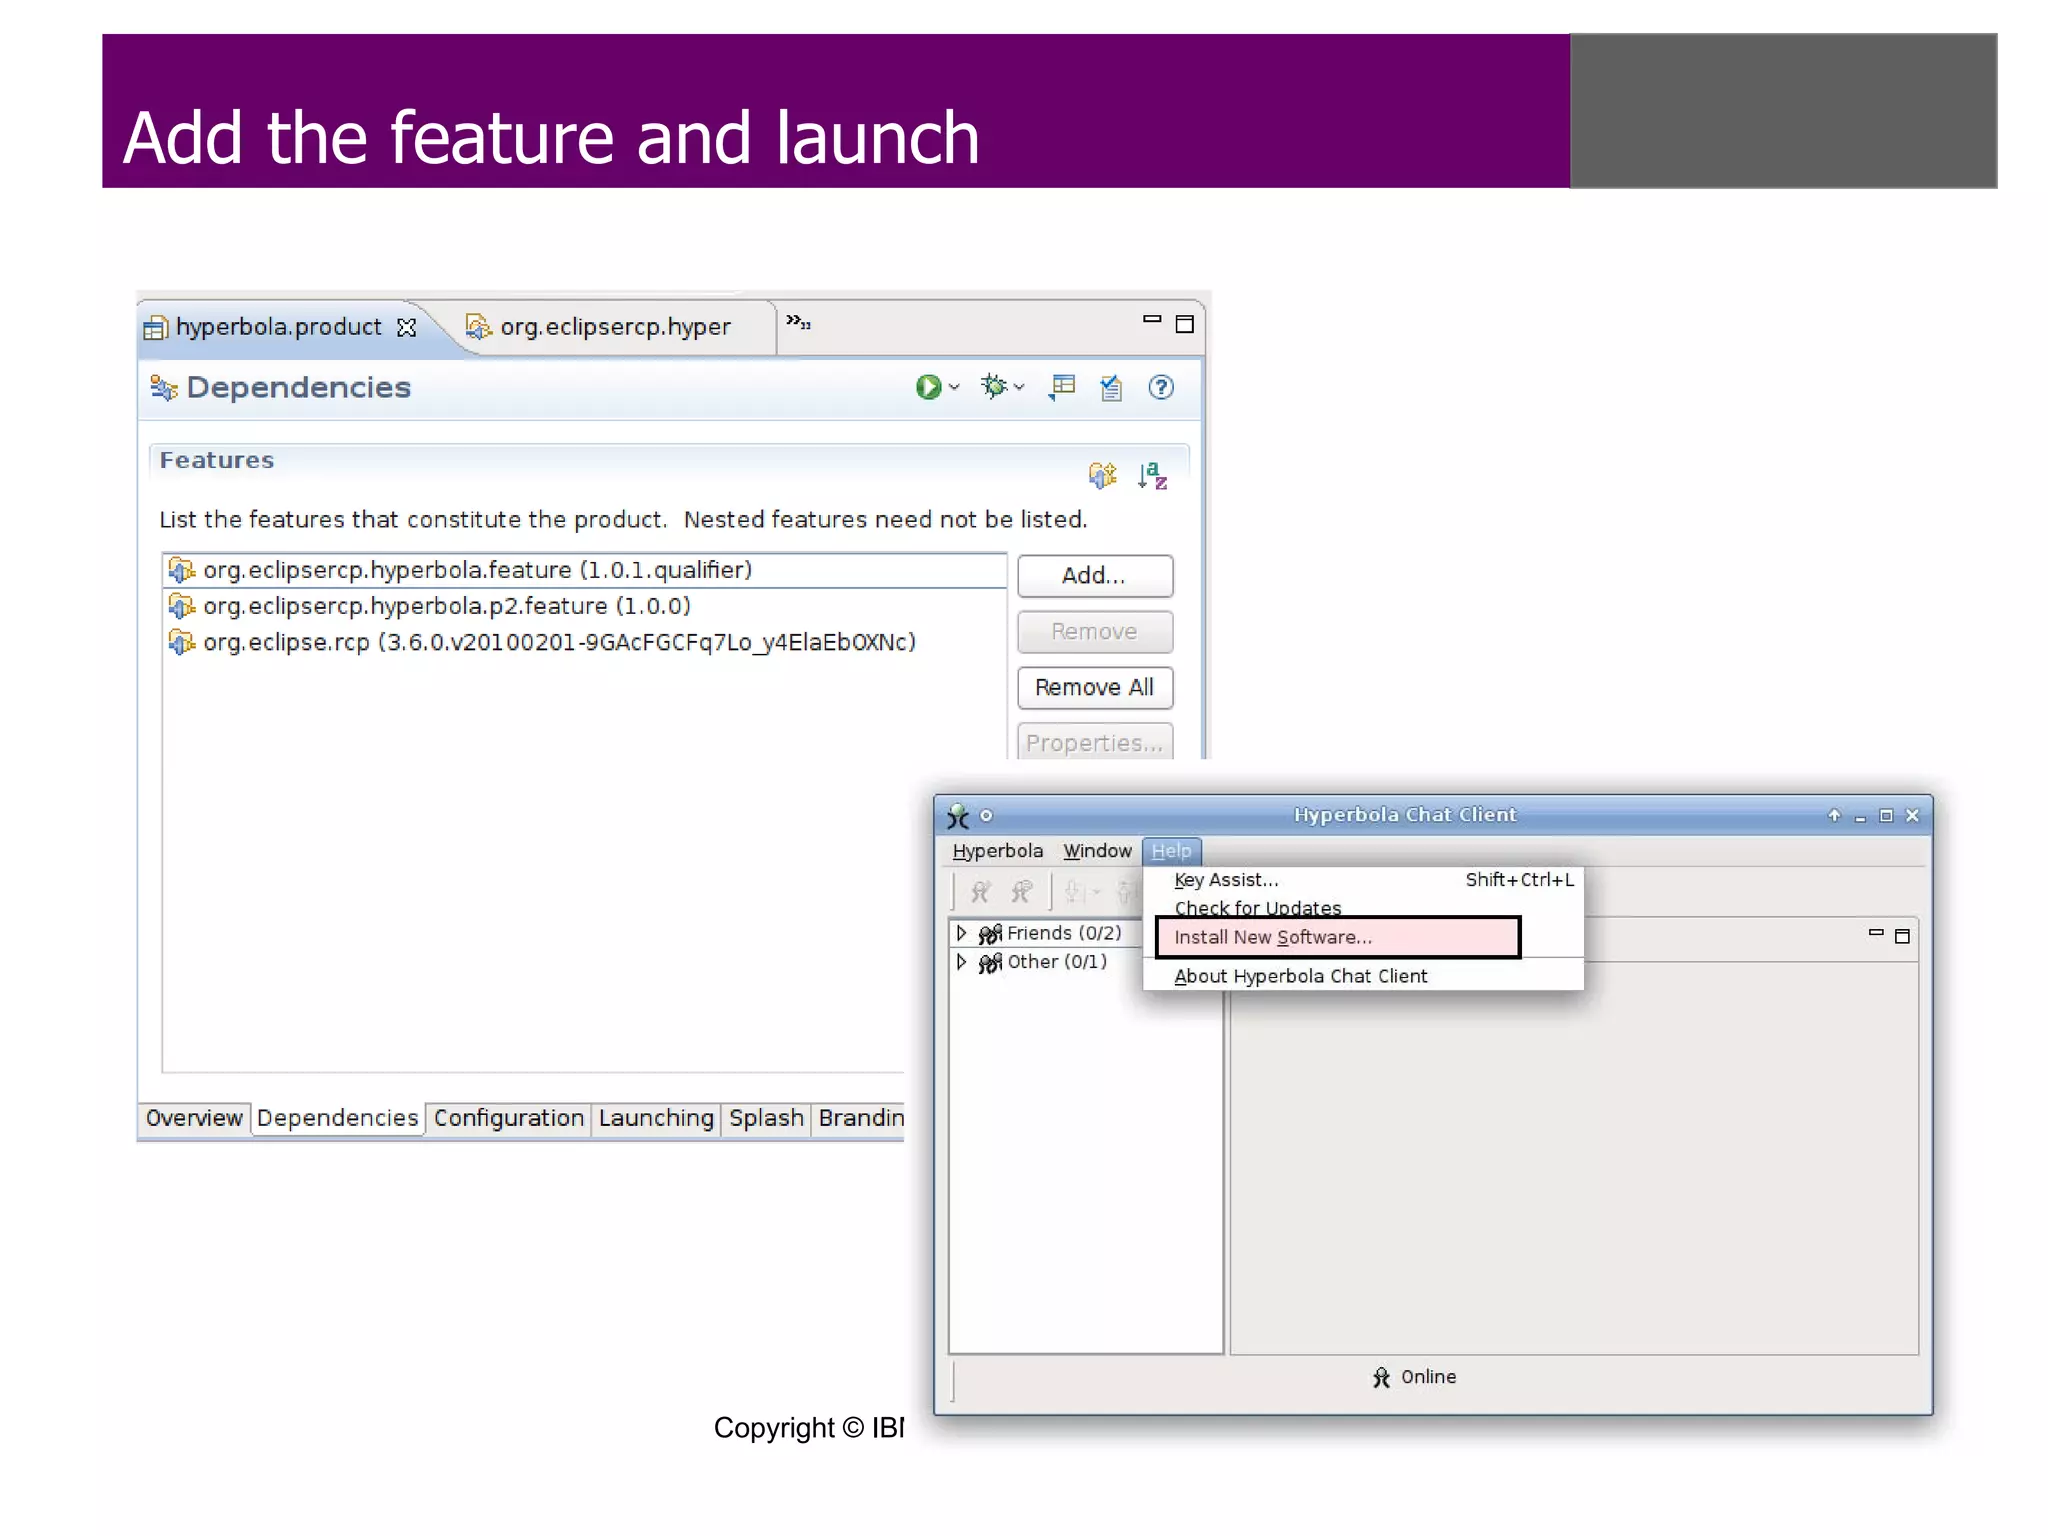This screenshot has width=2048, height=1536.
Task: Maximize the chat client's right view panel
Action: coord(1903,936)
